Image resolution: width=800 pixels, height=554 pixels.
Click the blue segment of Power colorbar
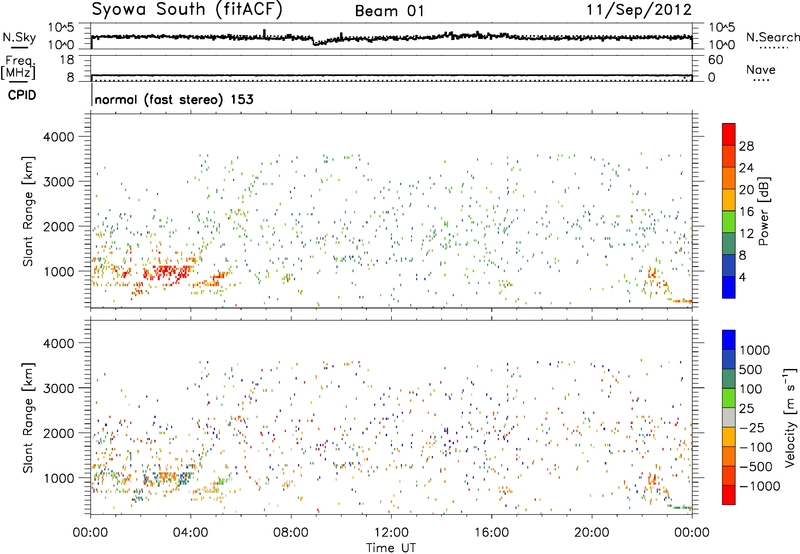[729, 287]
